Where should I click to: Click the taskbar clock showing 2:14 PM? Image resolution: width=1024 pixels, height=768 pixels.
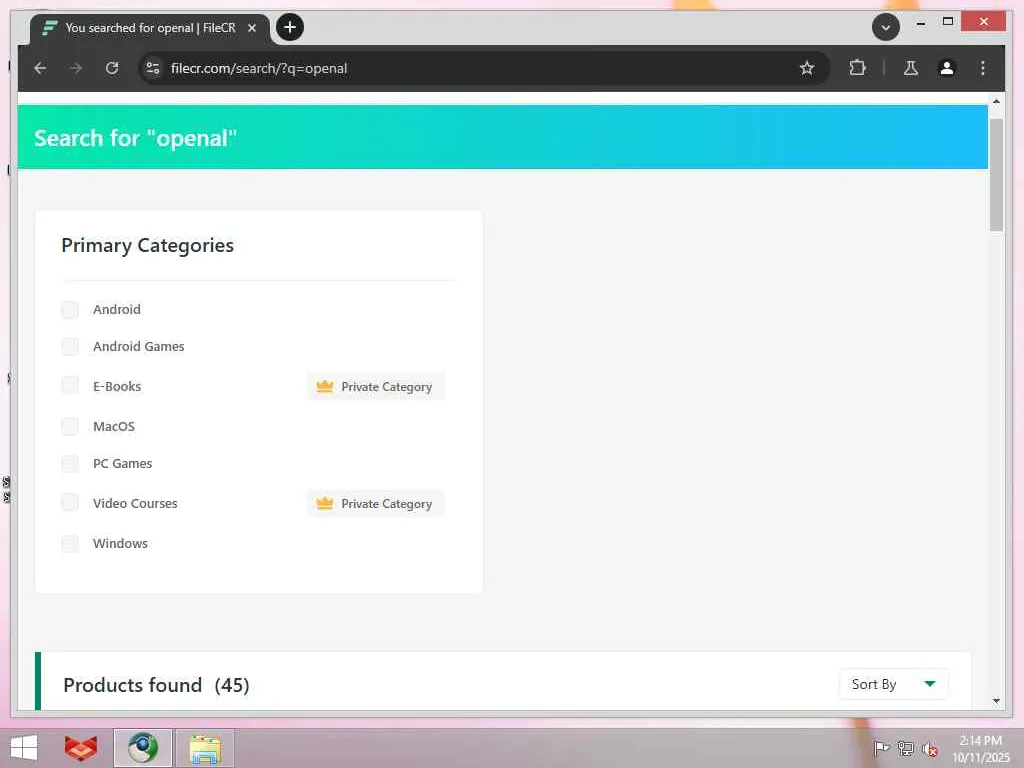[x=980, y=748]
